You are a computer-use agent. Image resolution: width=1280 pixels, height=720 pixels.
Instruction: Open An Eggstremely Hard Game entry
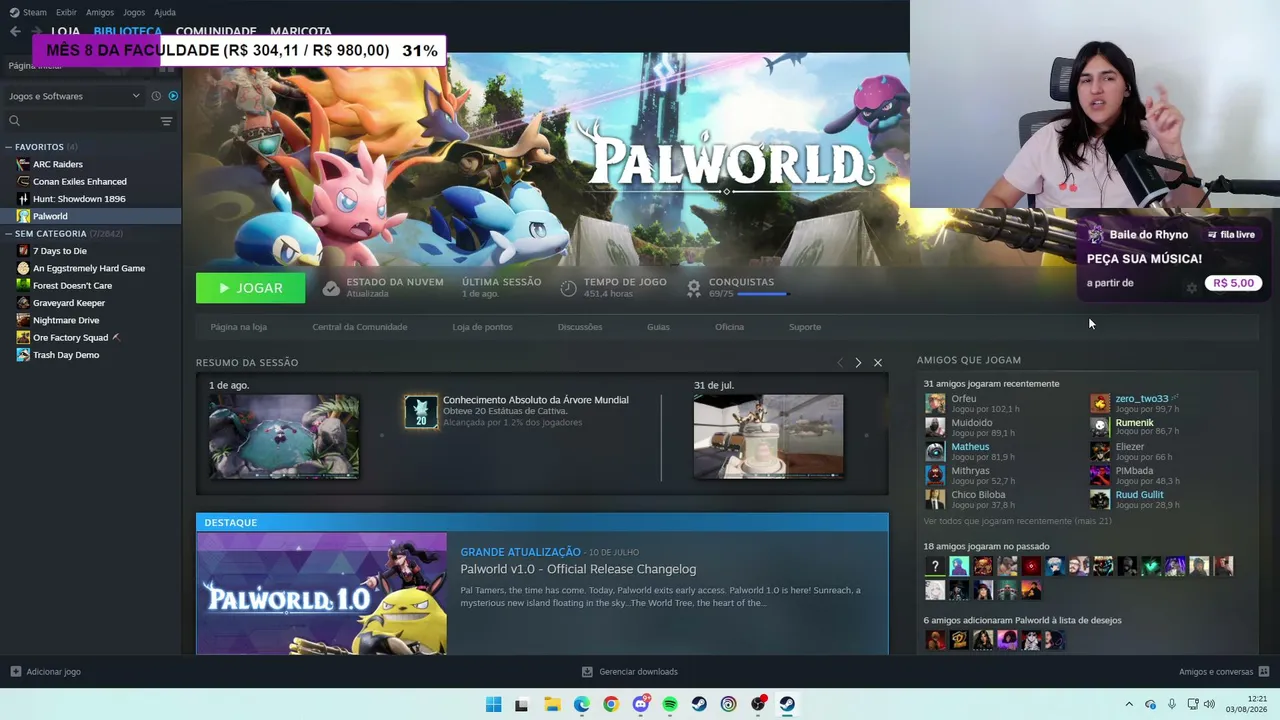click(89, 268)
